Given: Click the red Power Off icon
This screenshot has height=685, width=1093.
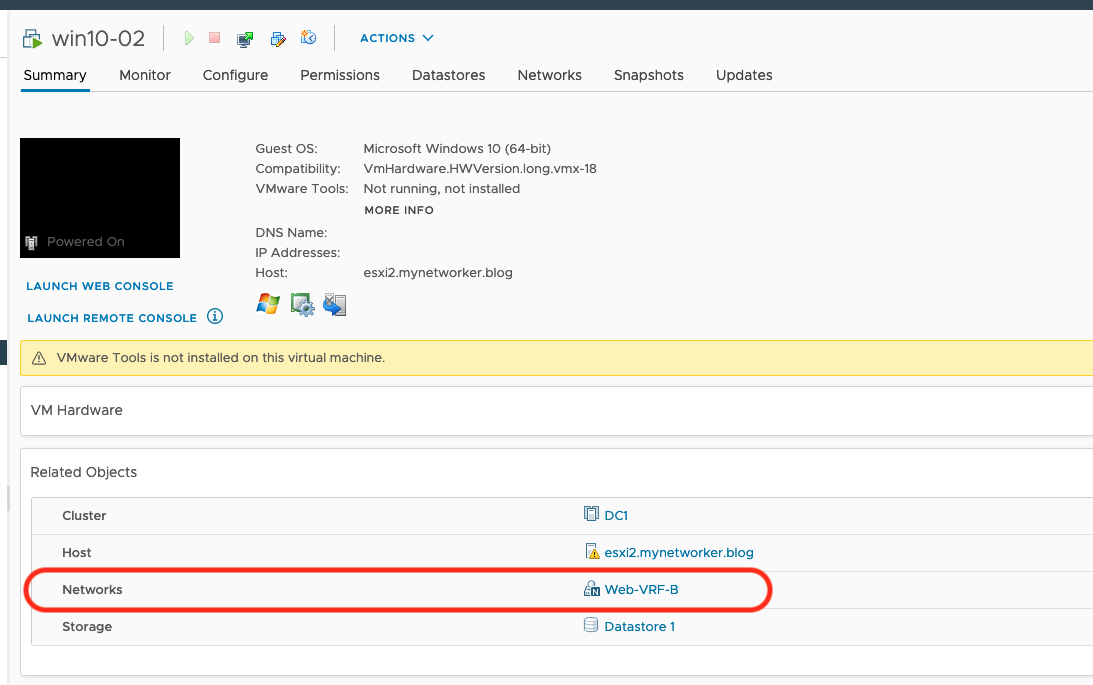Looking at the screenshot, I should [214, 38].
